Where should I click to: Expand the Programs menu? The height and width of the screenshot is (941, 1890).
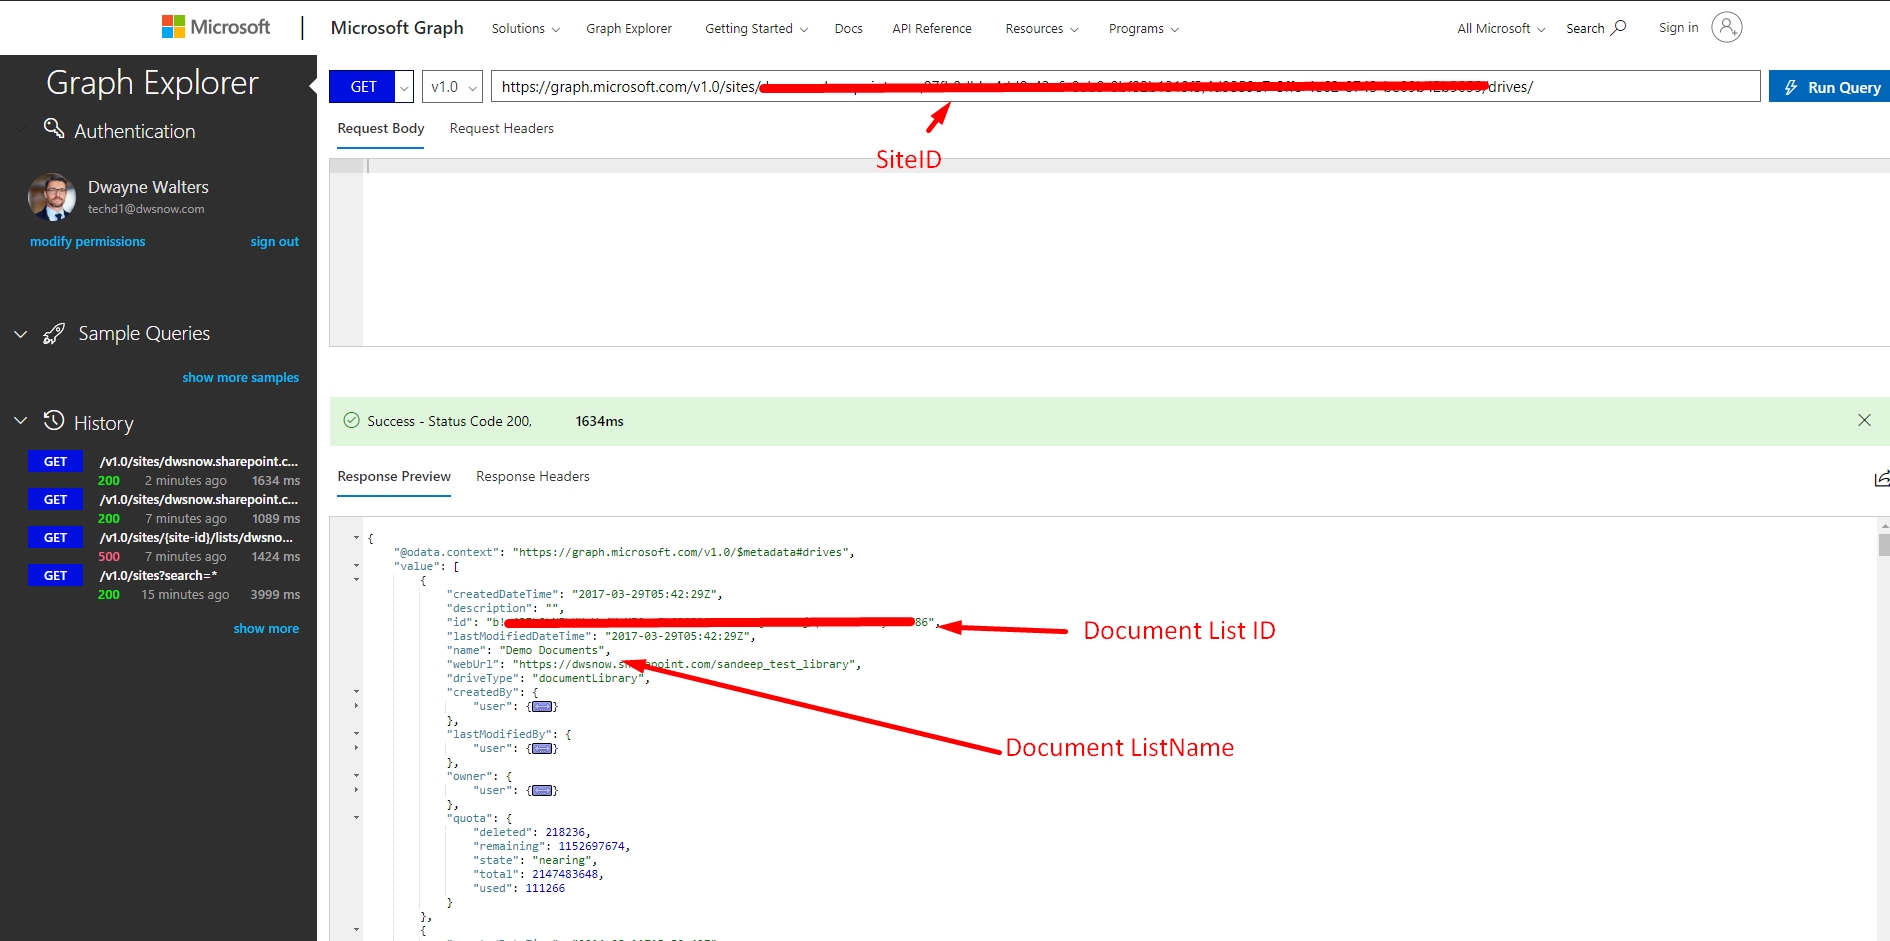click(1144, 28)
